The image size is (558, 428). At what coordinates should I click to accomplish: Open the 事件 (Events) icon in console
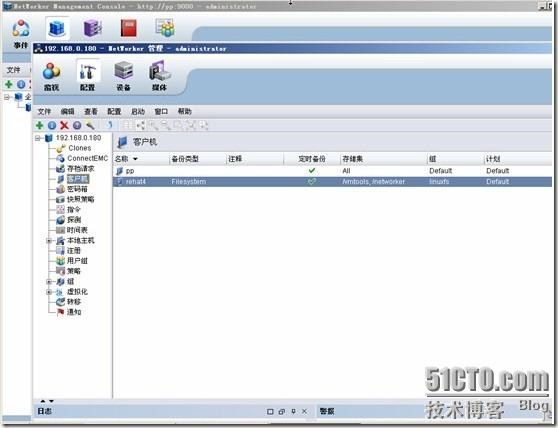(x=21, y=34)
